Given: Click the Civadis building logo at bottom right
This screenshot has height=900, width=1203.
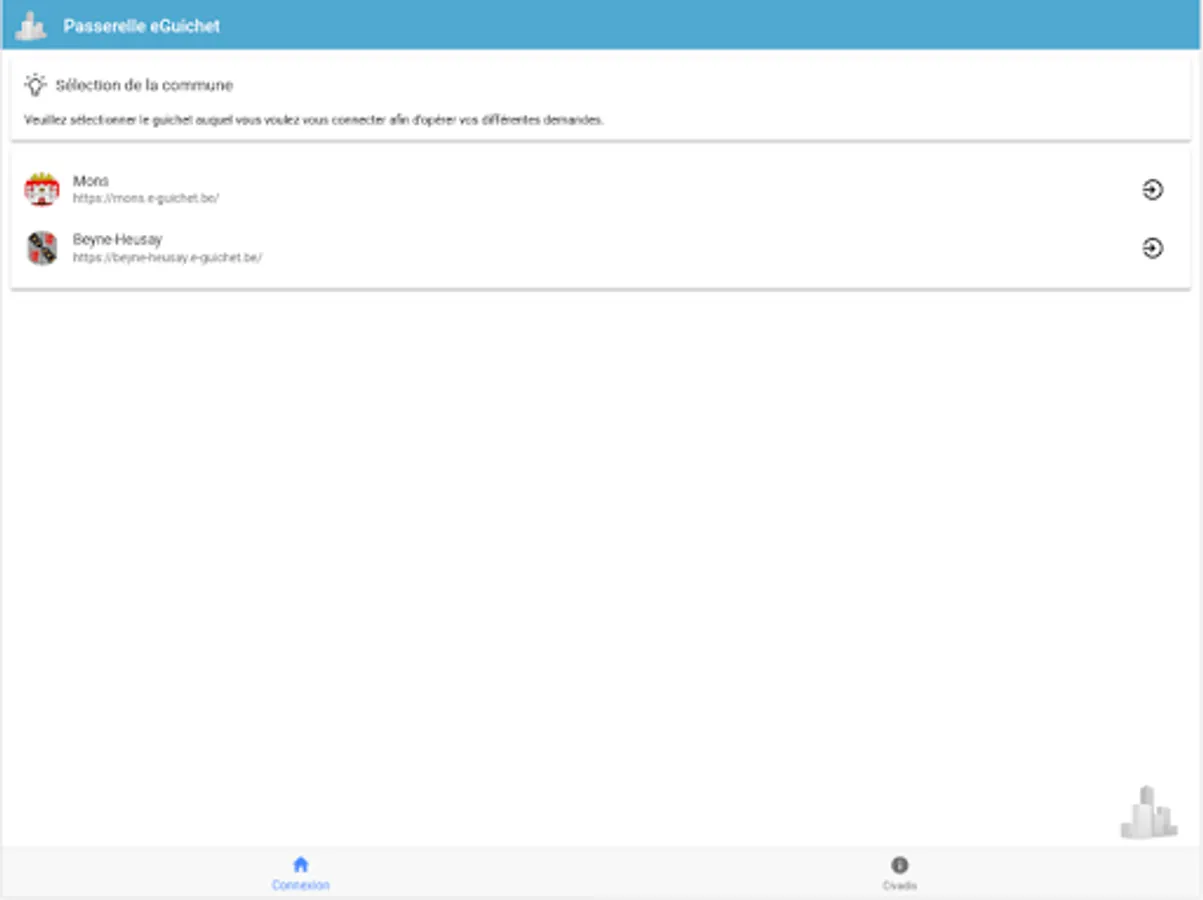Looking at the screenshot, I should point(1147,815).
